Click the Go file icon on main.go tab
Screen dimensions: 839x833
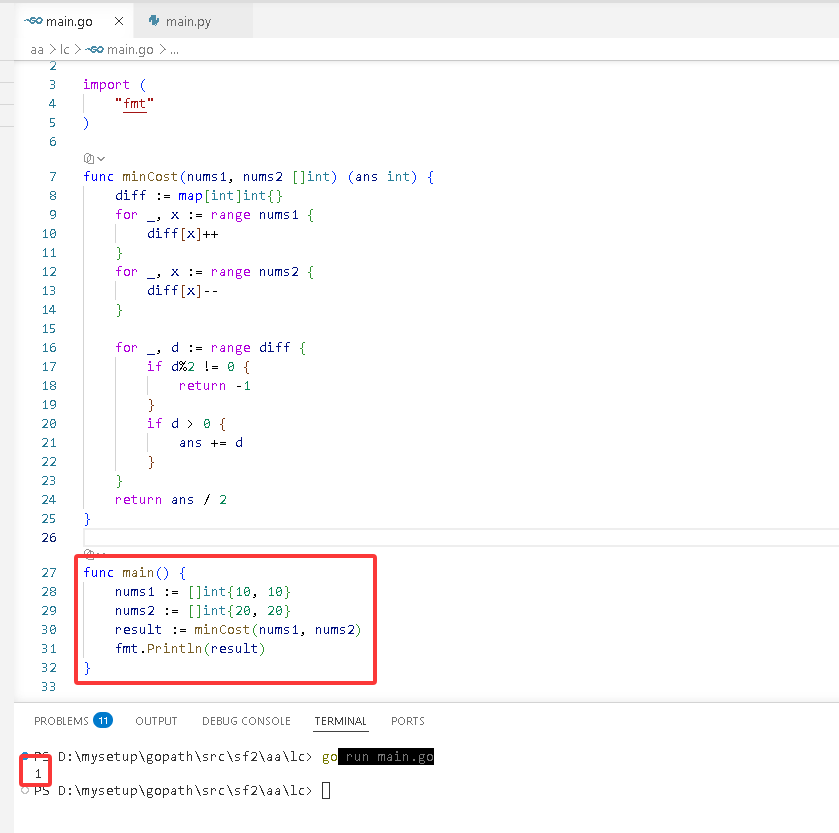33,21
